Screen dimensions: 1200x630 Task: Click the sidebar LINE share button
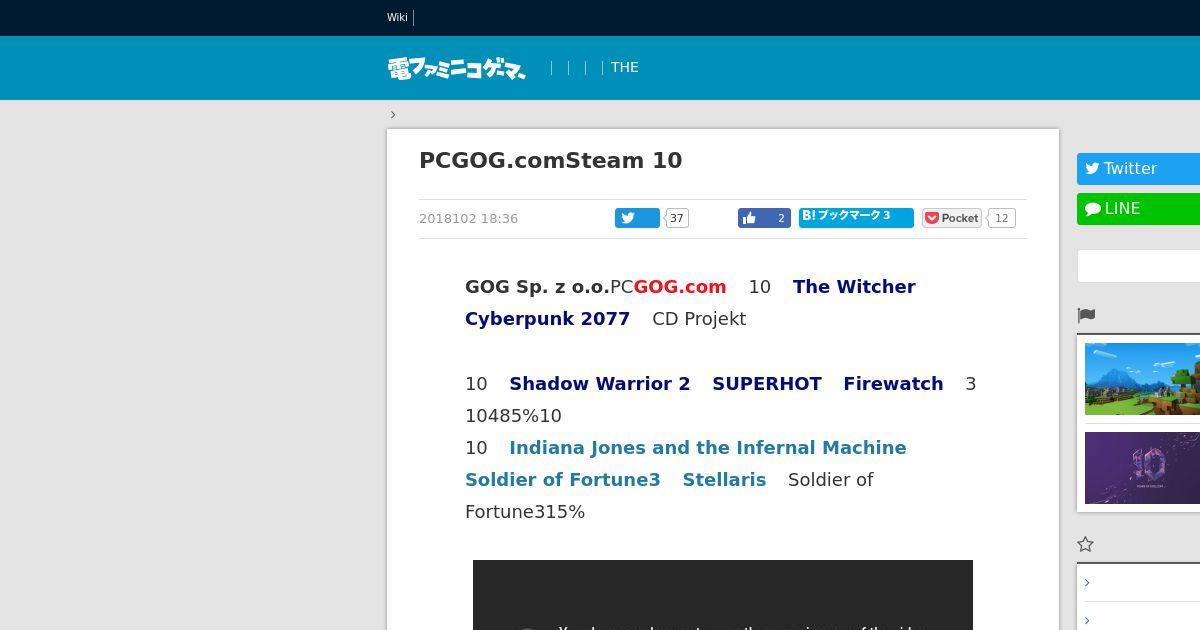[1138, 209]
